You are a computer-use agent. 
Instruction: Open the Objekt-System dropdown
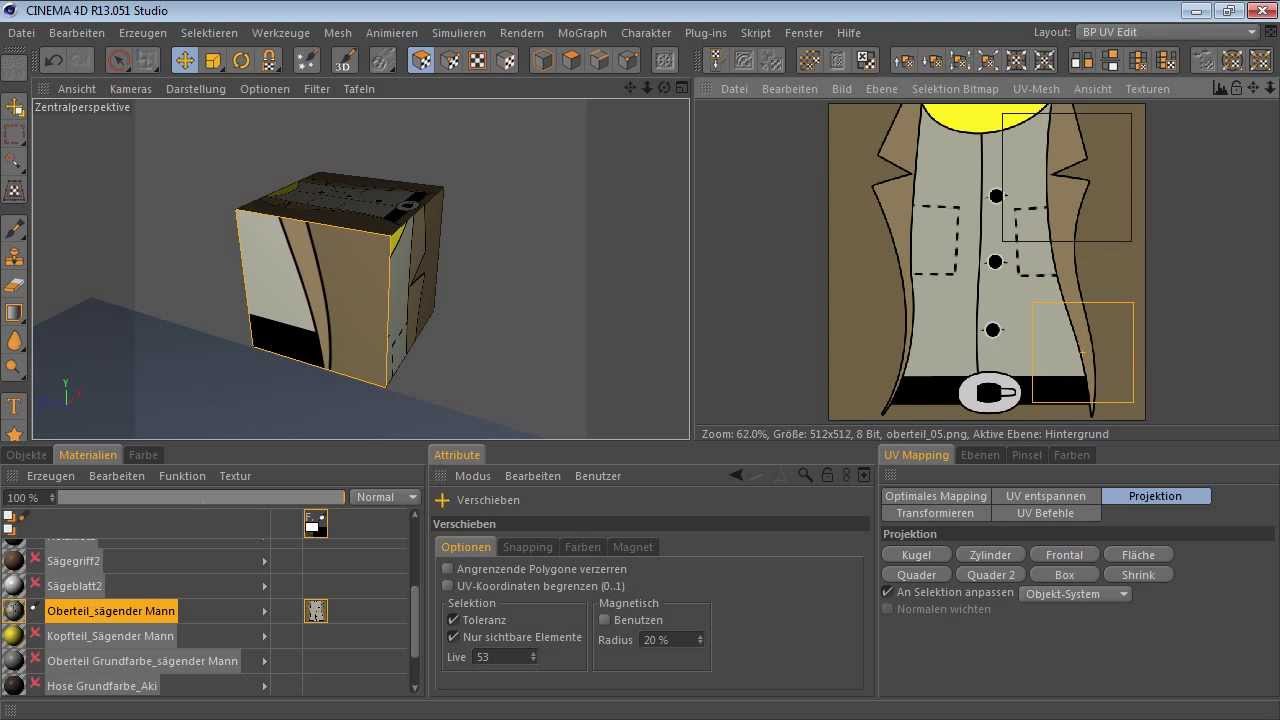(1075, 594)
